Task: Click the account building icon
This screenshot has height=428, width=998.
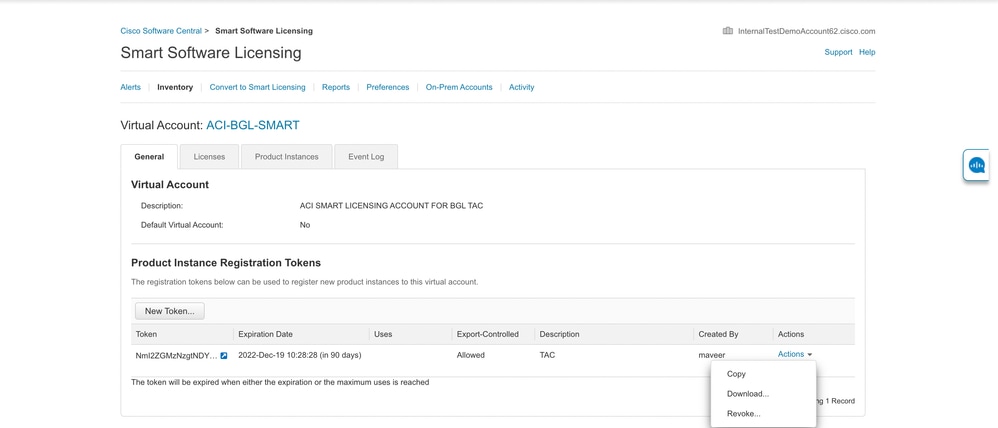Action: pyautogui.click(x=727, y=31)
